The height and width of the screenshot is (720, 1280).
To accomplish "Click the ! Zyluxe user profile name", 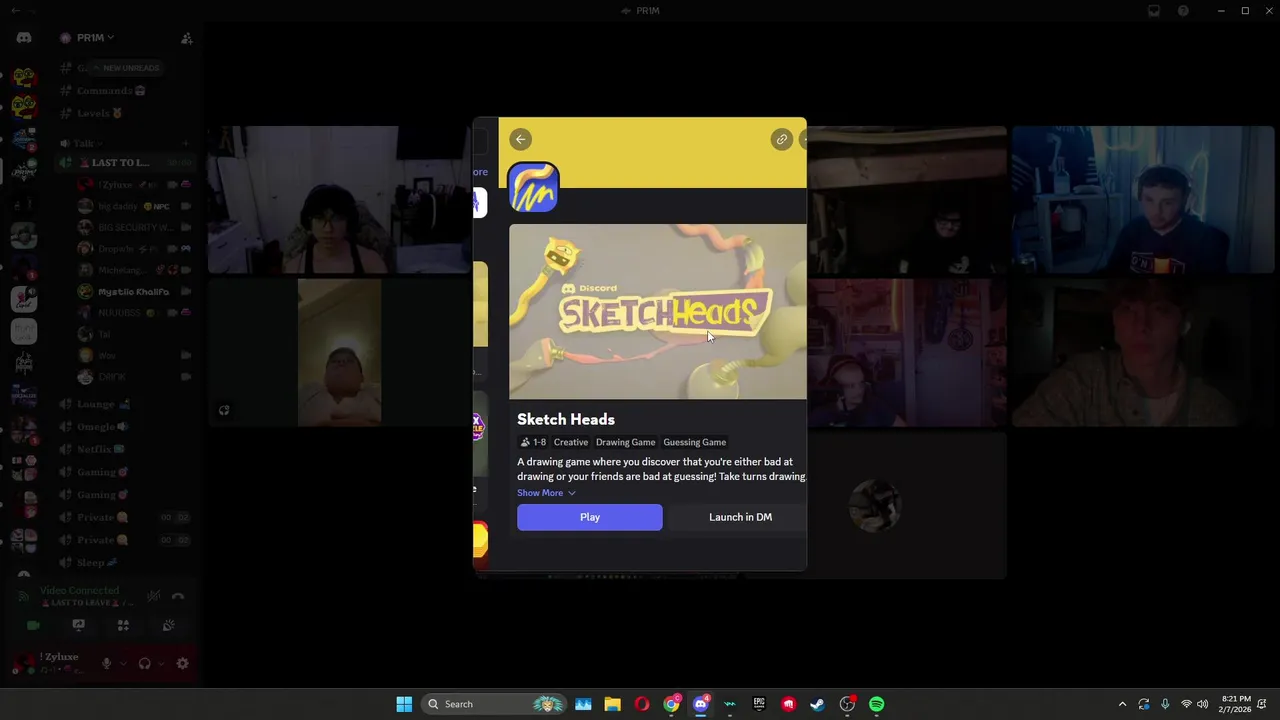I will tap(60, 657).
